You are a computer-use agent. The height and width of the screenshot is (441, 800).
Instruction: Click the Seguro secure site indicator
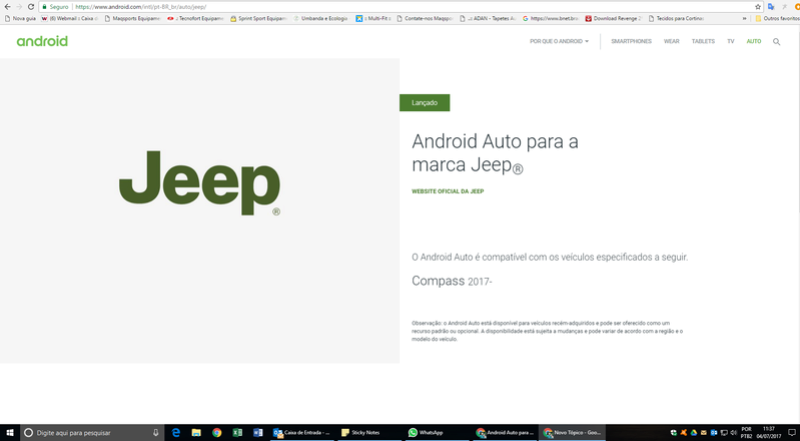[x=55, y=7]
